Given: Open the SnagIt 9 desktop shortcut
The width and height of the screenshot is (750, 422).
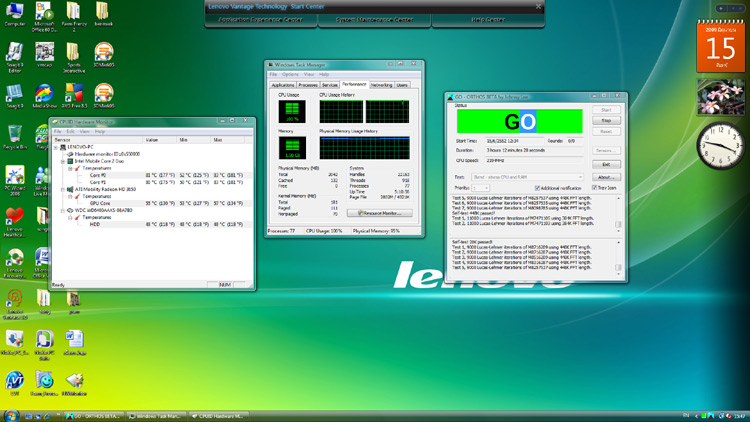Looking at the screenshot, I should tap(15, 96).
